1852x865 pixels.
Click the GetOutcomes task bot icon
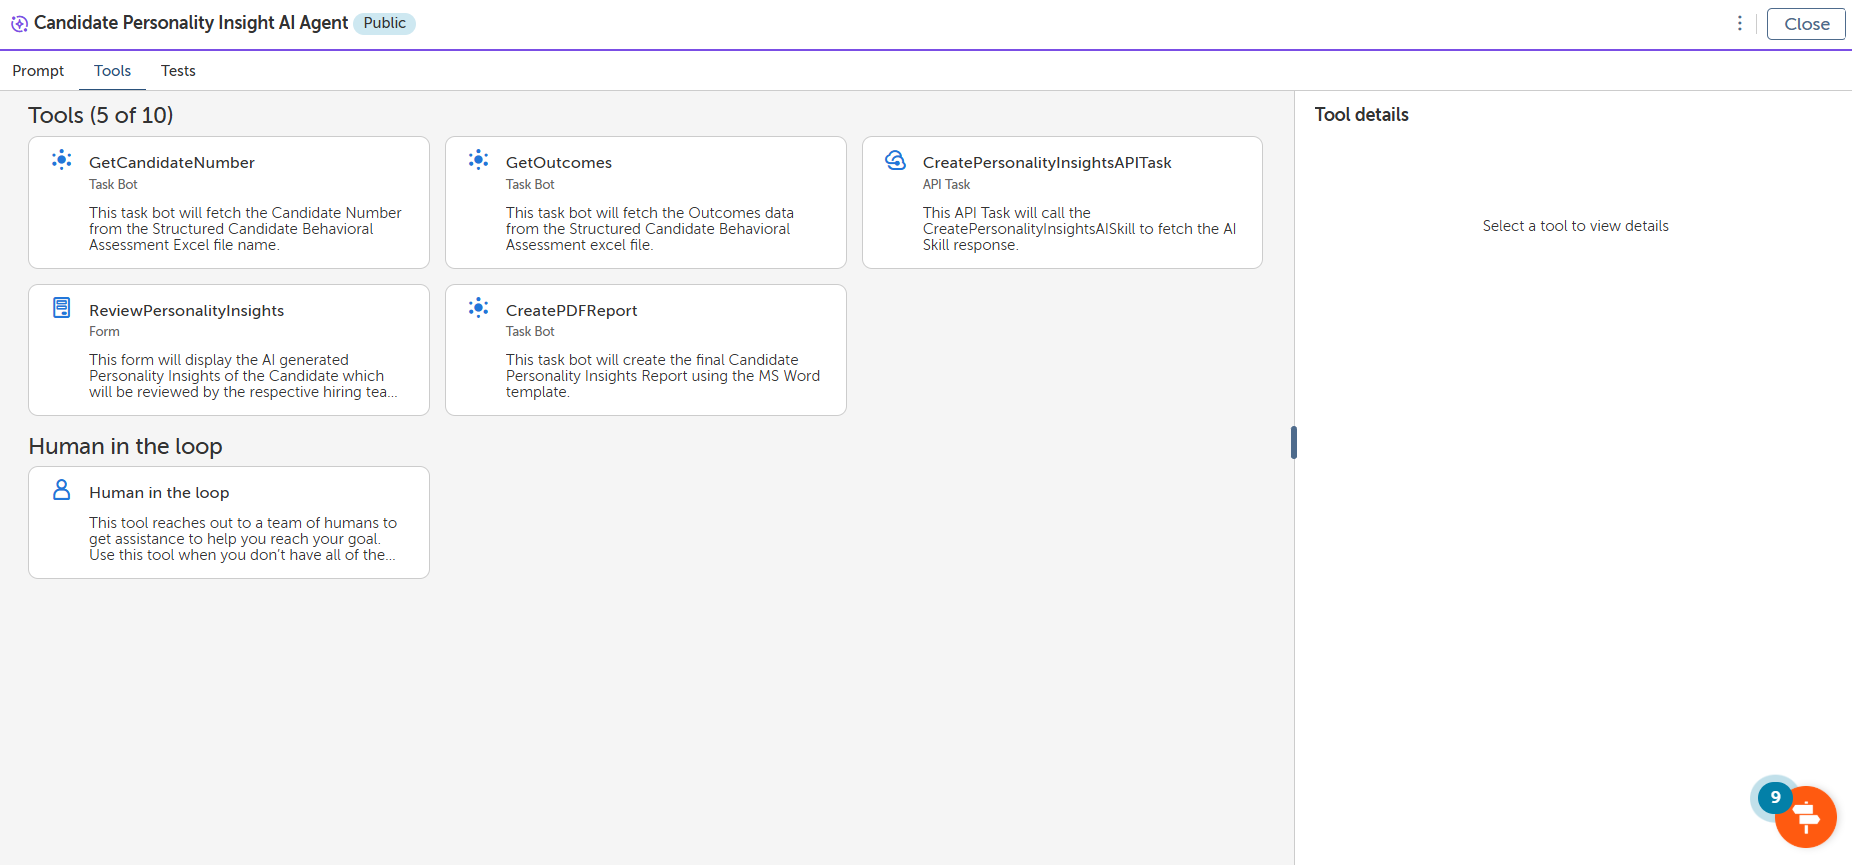[479, 160]
